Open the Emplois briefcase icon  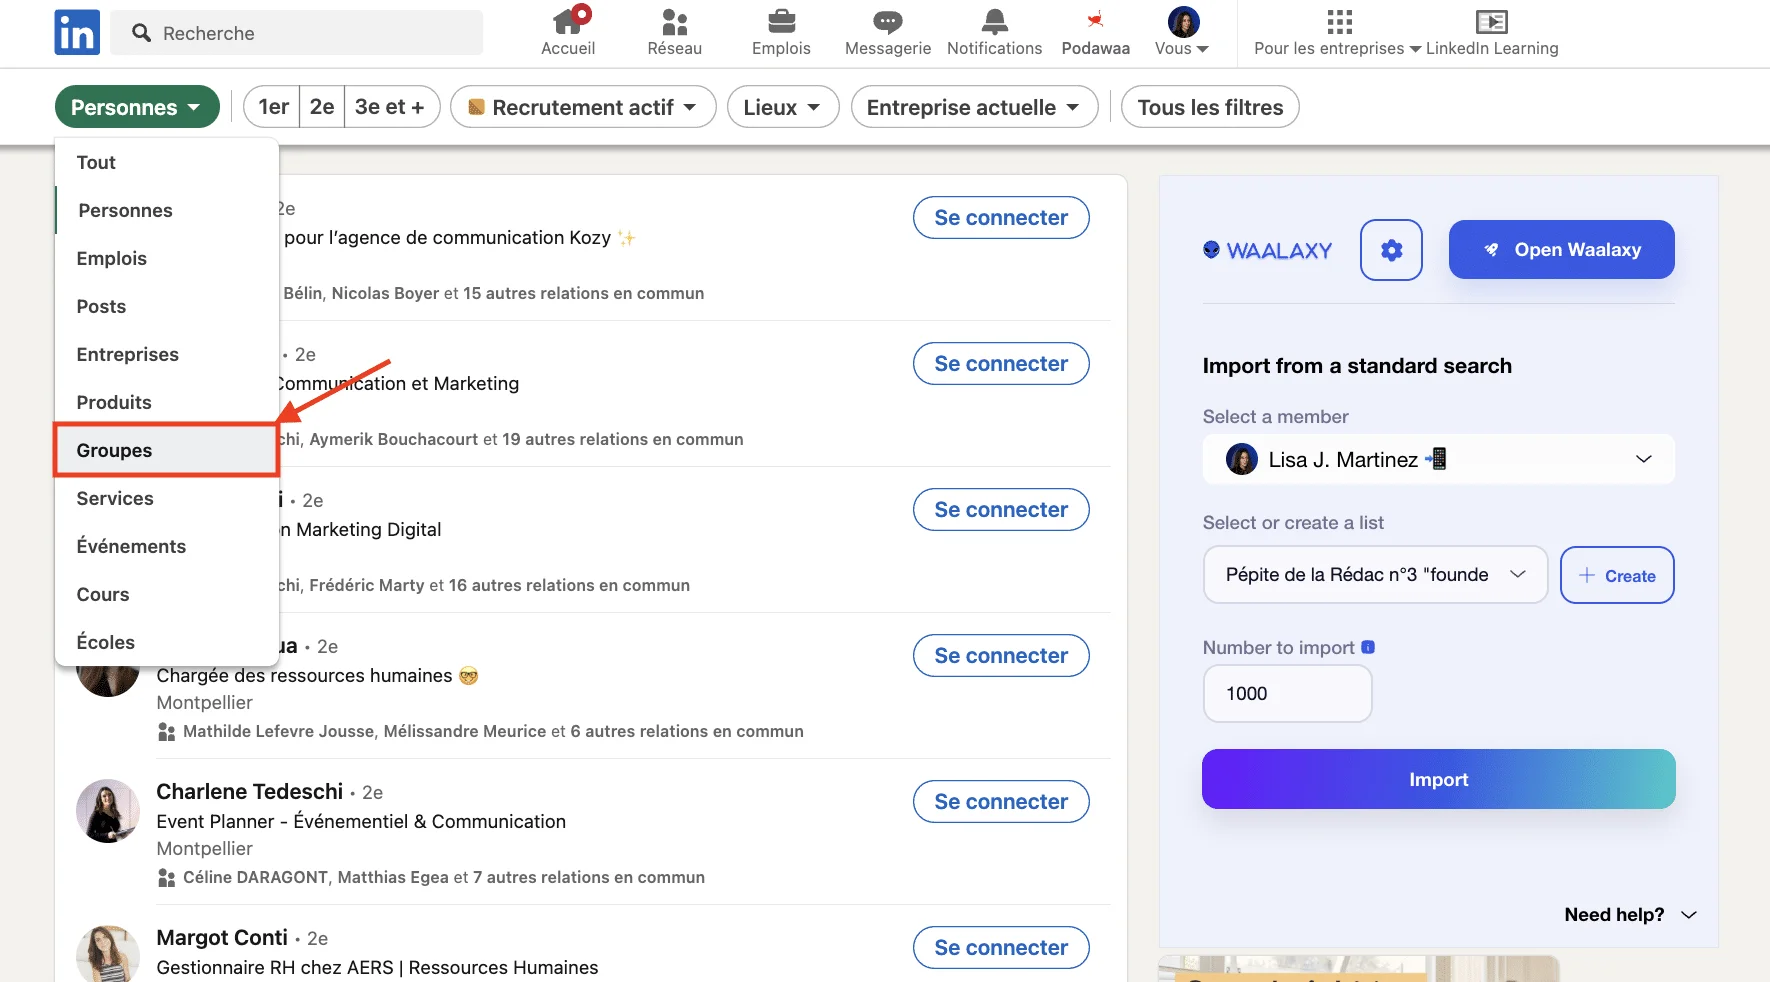tap(781, 32)
